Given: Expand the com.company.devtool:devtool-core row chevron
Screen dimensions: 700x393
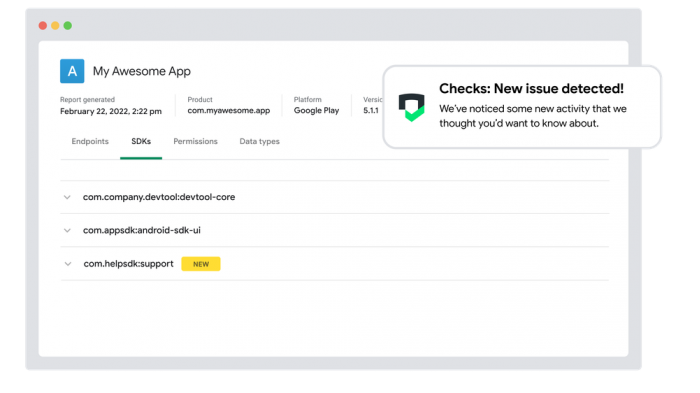Looking at the screenshot, I should (x=67, y=197).
